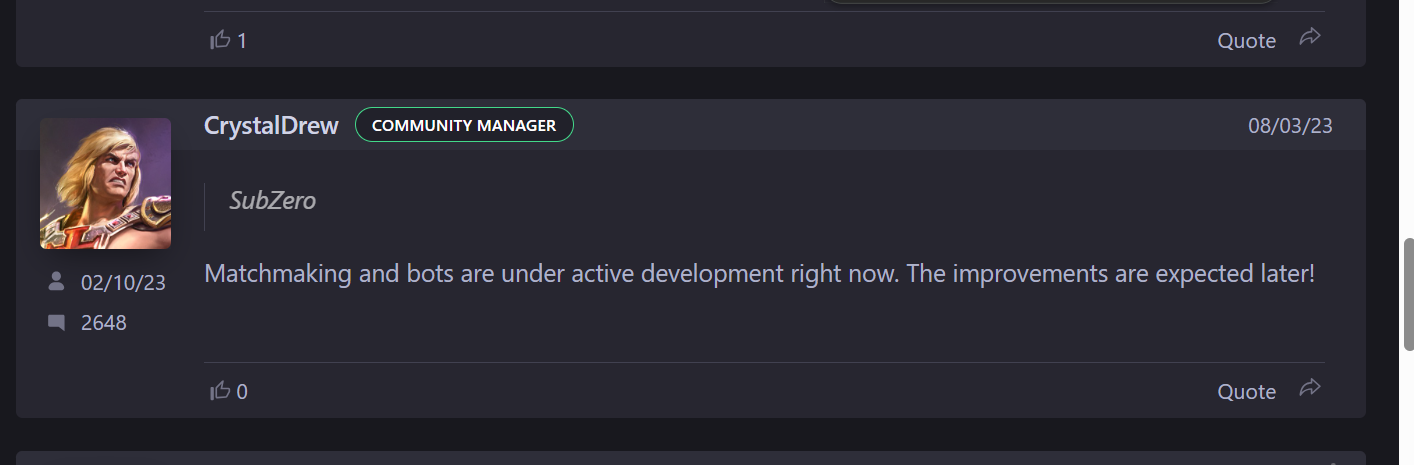This screenshot has height=465, width=1414.
Task: Share CrystalDrew's post using the arrow icon
Action: tap(1310, 388)
